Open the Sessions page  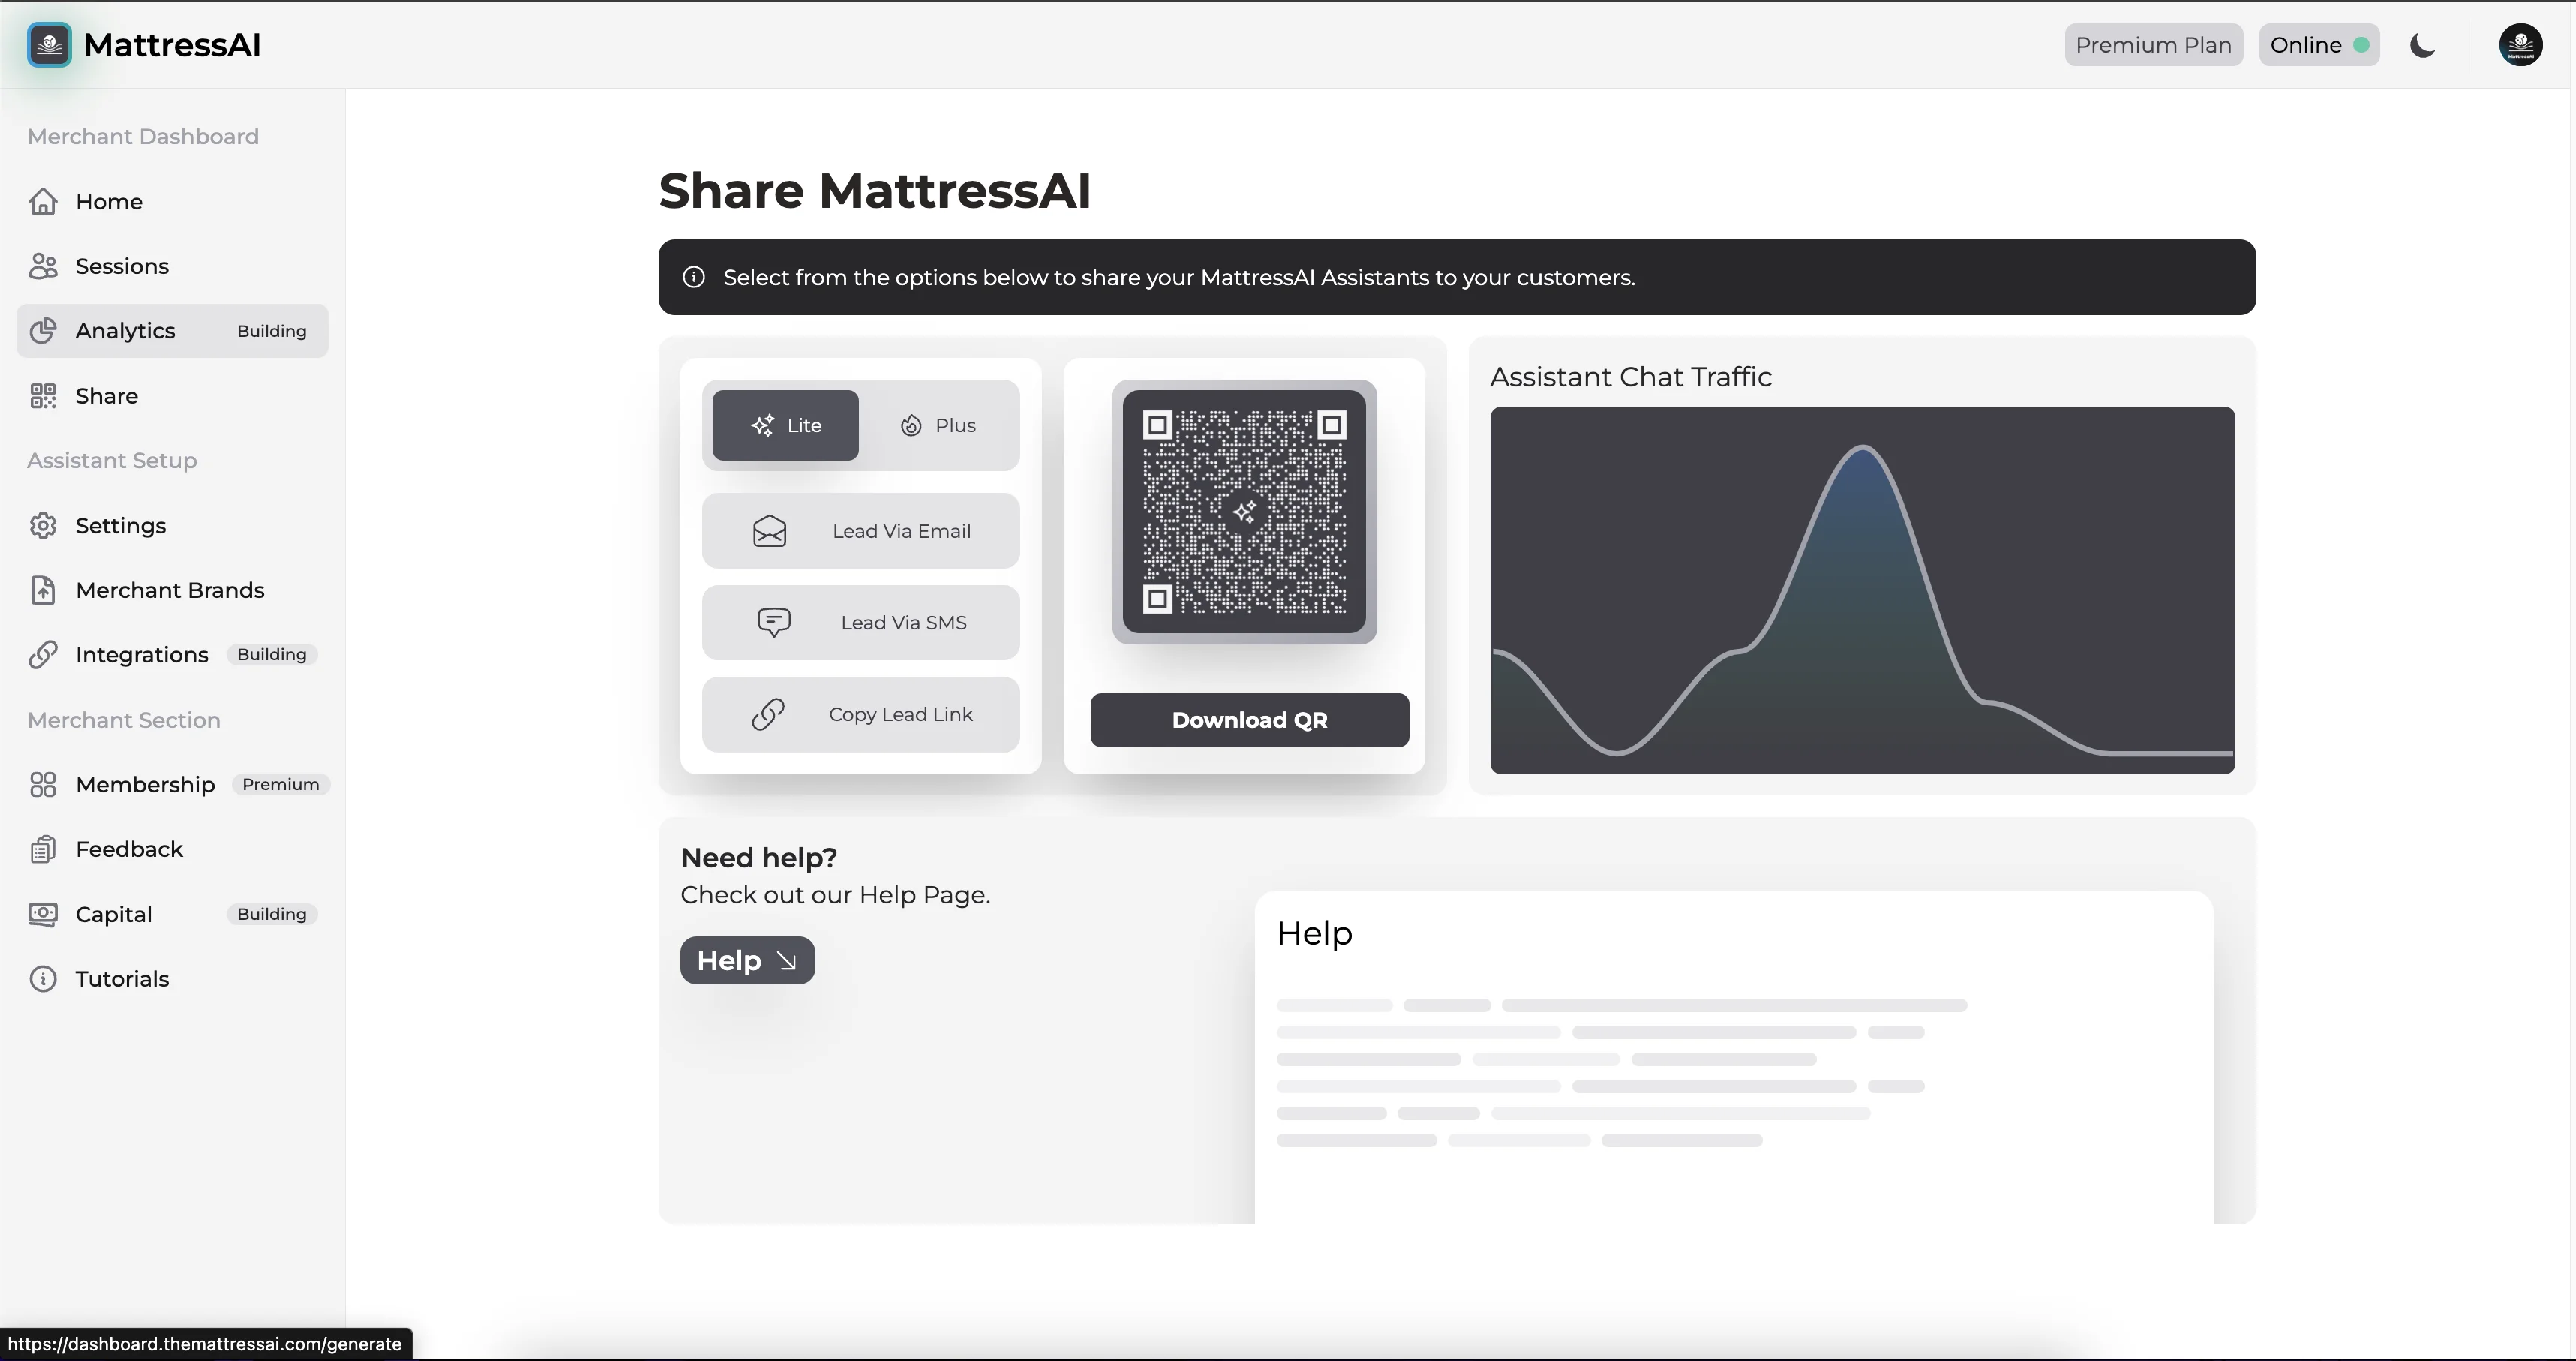click(x=172, y=266)
